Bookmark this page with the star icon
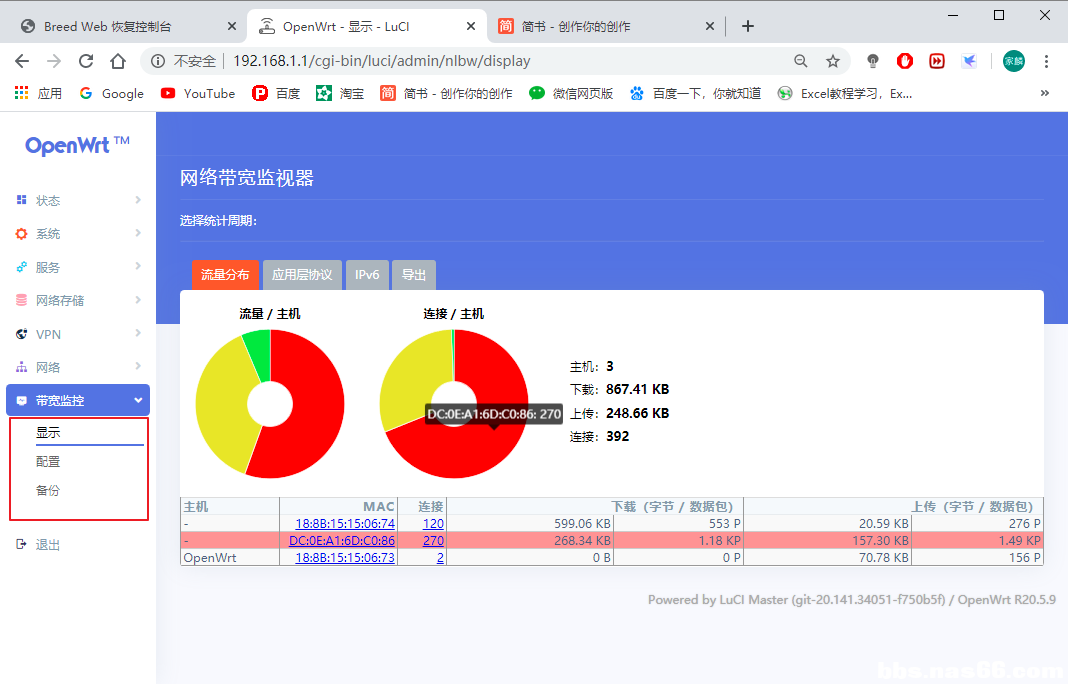Viewport: 1068px width, 684px height. click(x=832, y=61)
